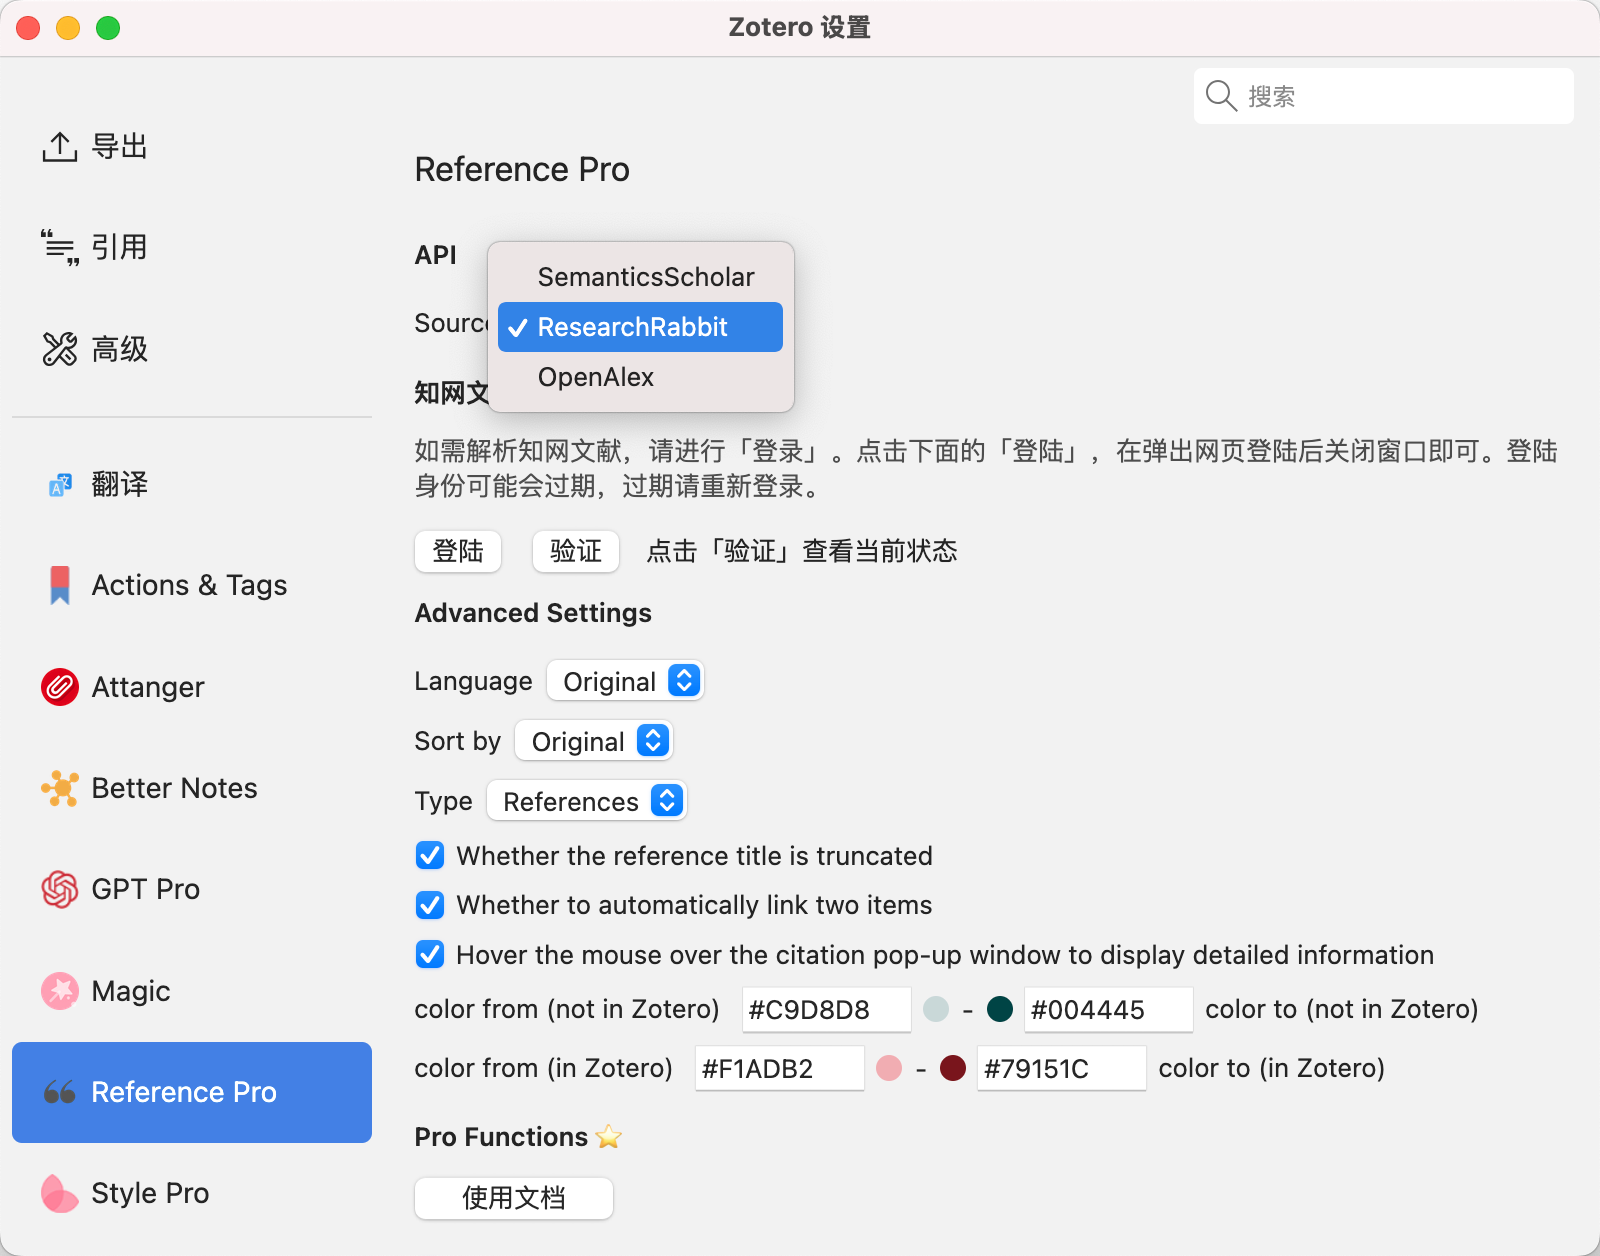The width and height of the screenshot is (1600, 1256).
Task: Click the star icon beside Pro Functions
Action: pyautogui.click(x=608, y=1137)
